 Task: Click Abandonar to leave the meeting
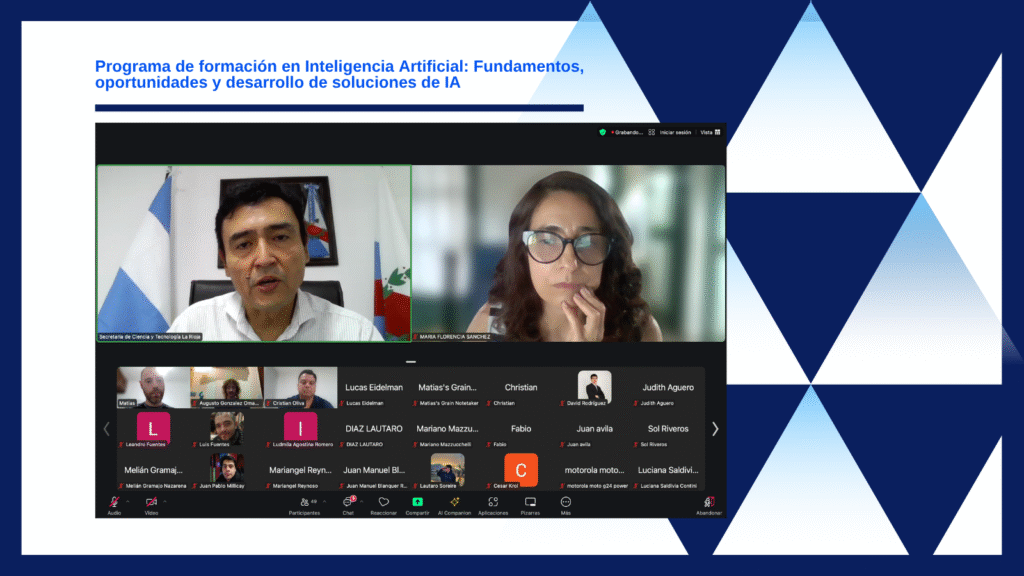[x=709, y=503]
